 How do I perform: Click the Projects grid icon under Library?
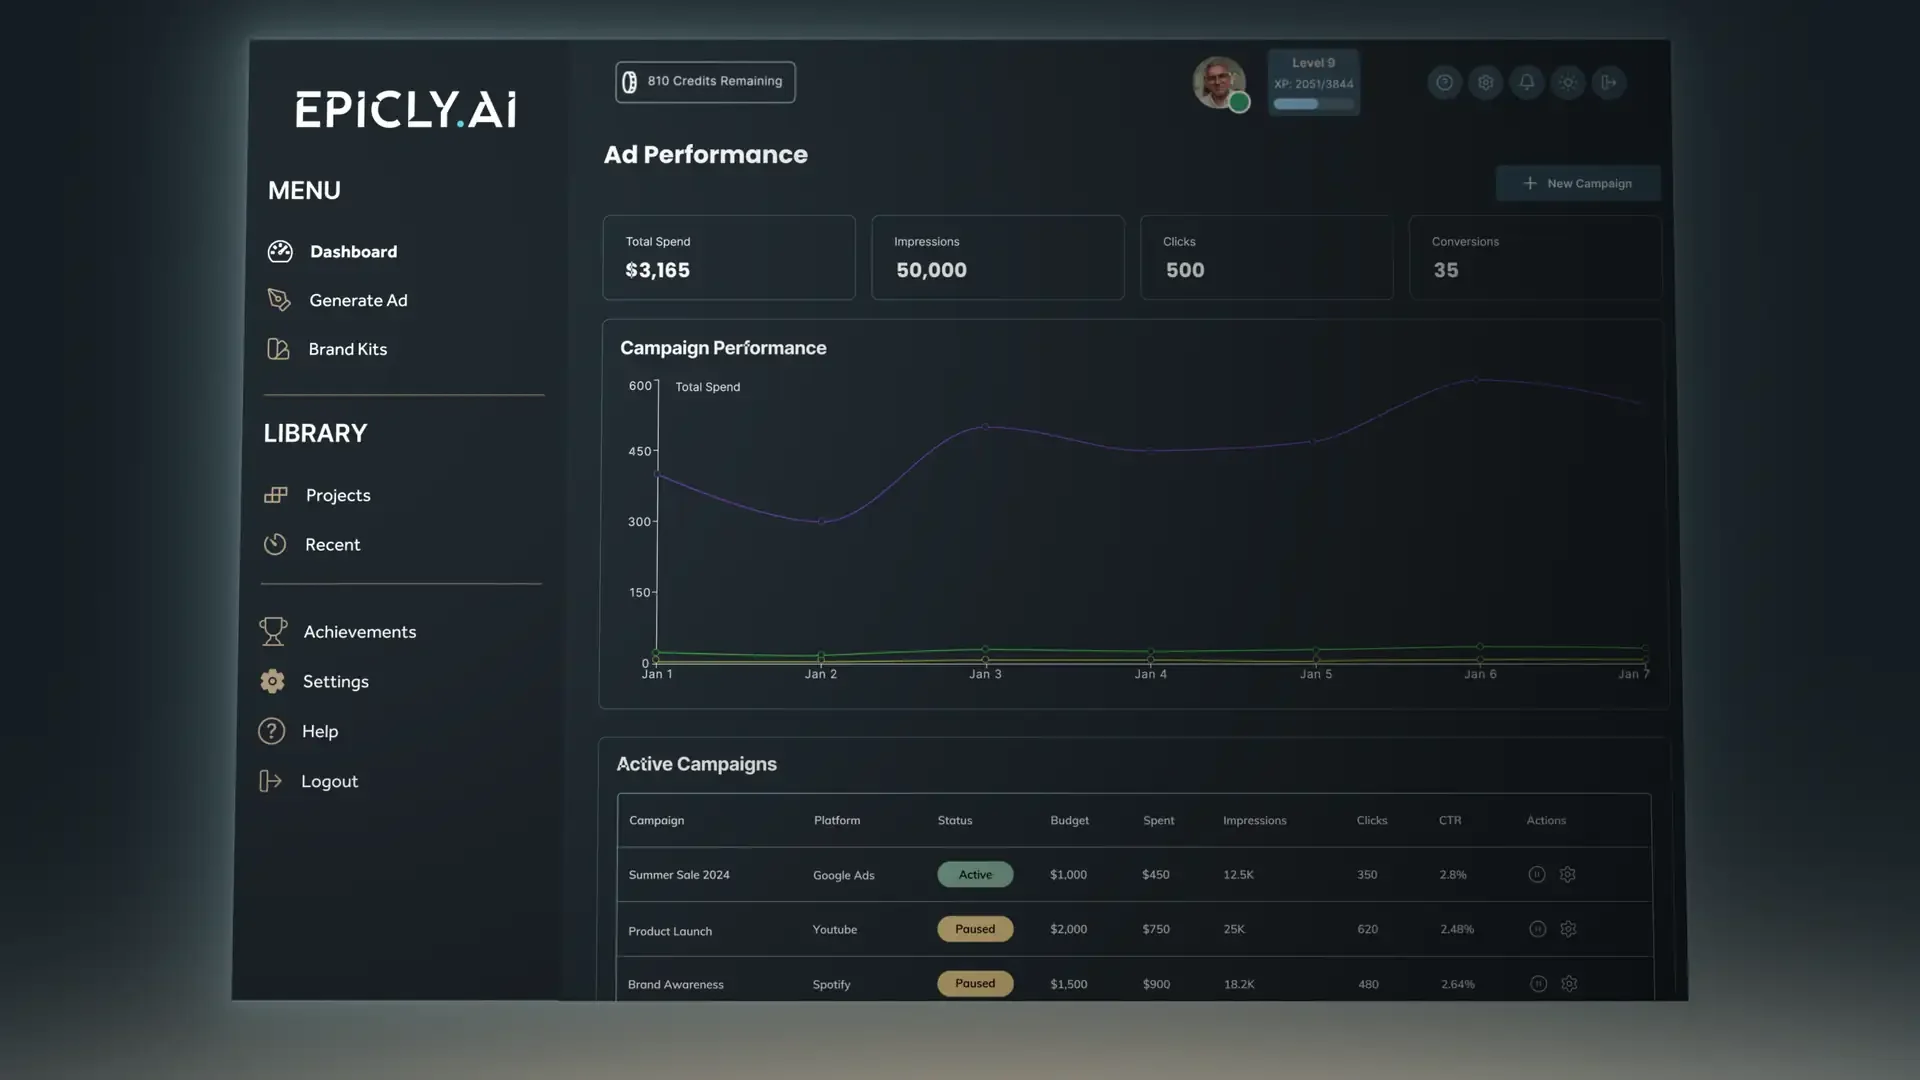point(274,494)
